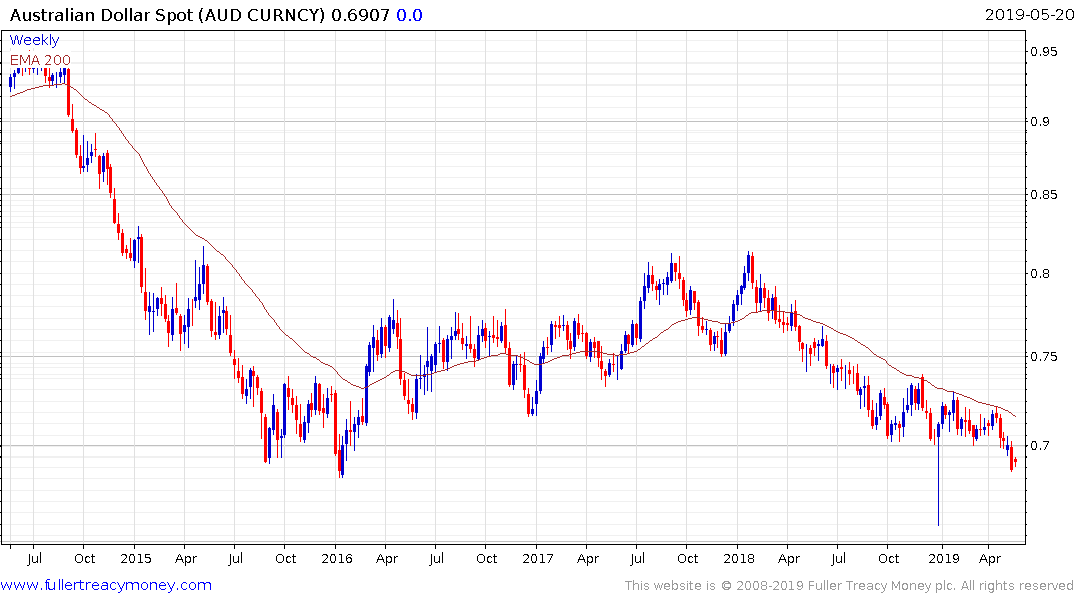Select the last price value 0.6907
The height and width of the screenshot is (600, 1075).
360,15
